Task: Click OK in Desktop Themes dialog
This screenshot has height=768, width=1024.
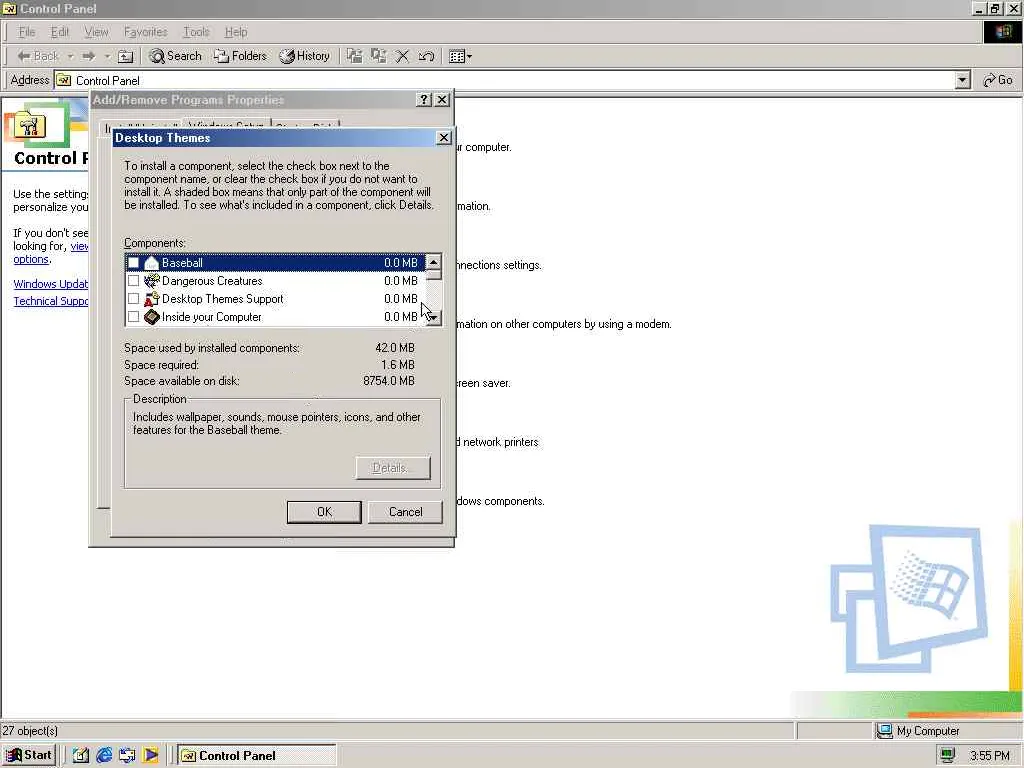Action: [x=324, y=512]
